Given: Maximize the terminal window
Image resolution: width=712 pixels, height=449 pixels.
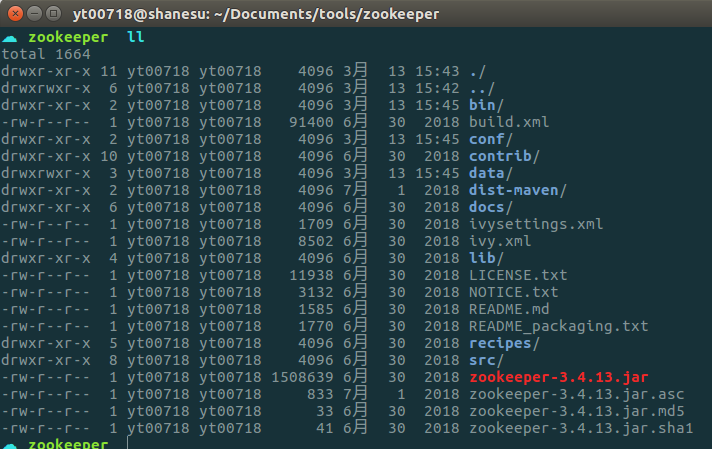Looking at the screenshot, I should (54, 14).
